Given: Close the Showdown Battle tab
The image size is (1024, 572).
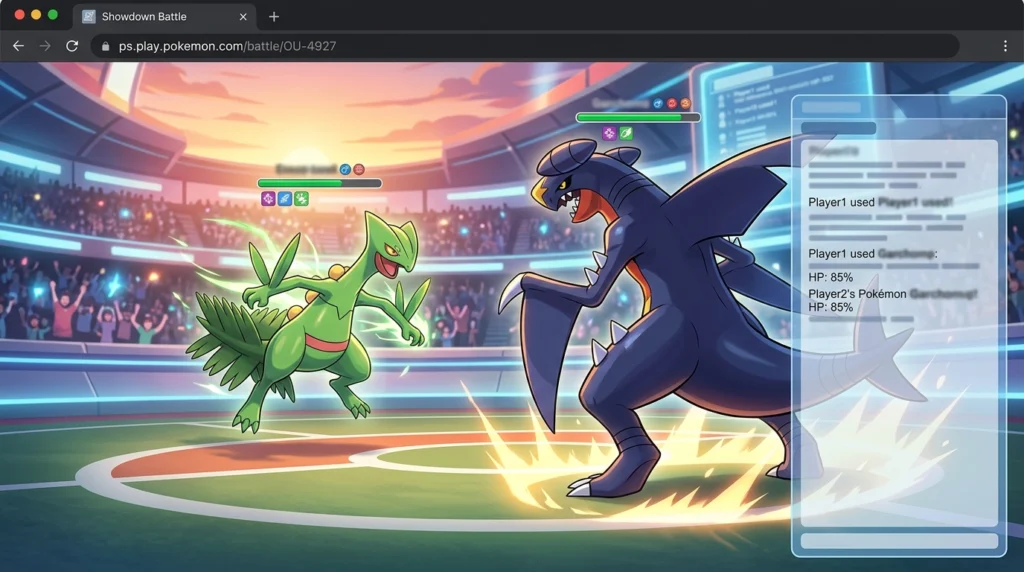Looking at the screenshot, I should [x=243, y=17].
